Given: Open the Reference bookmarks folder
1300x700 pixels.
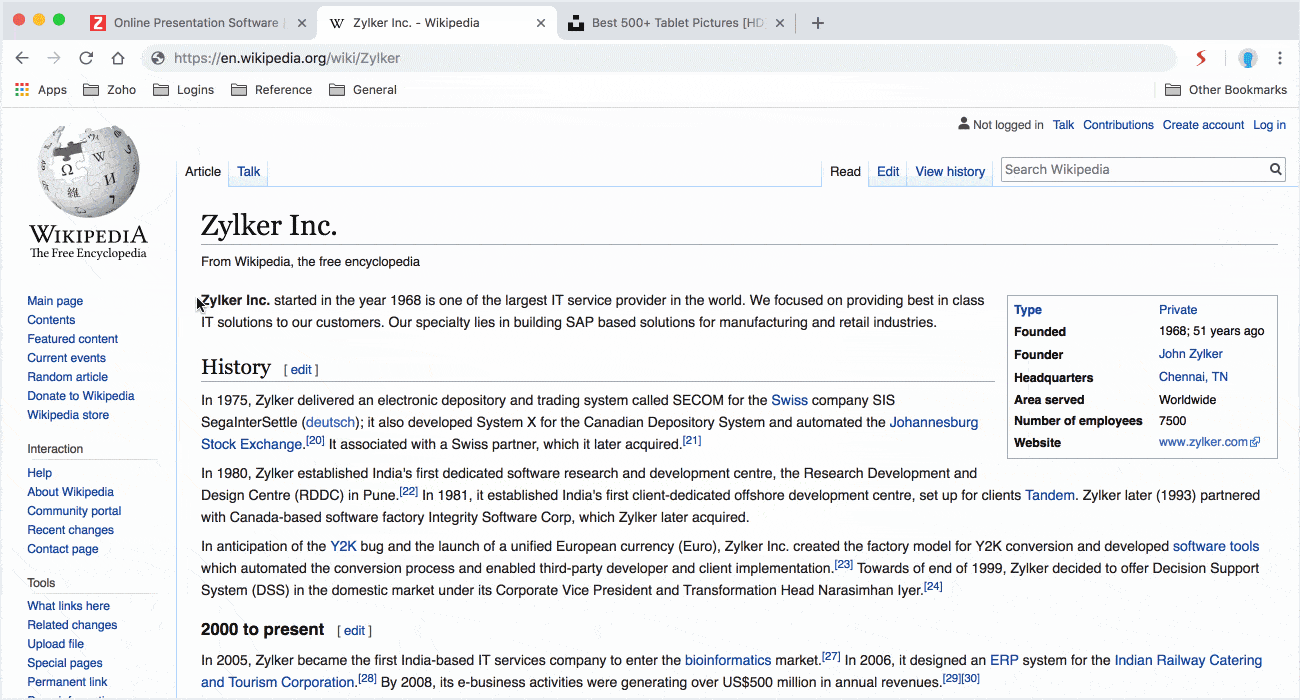Looking at the screenshot, I should (x=271, y=90).
